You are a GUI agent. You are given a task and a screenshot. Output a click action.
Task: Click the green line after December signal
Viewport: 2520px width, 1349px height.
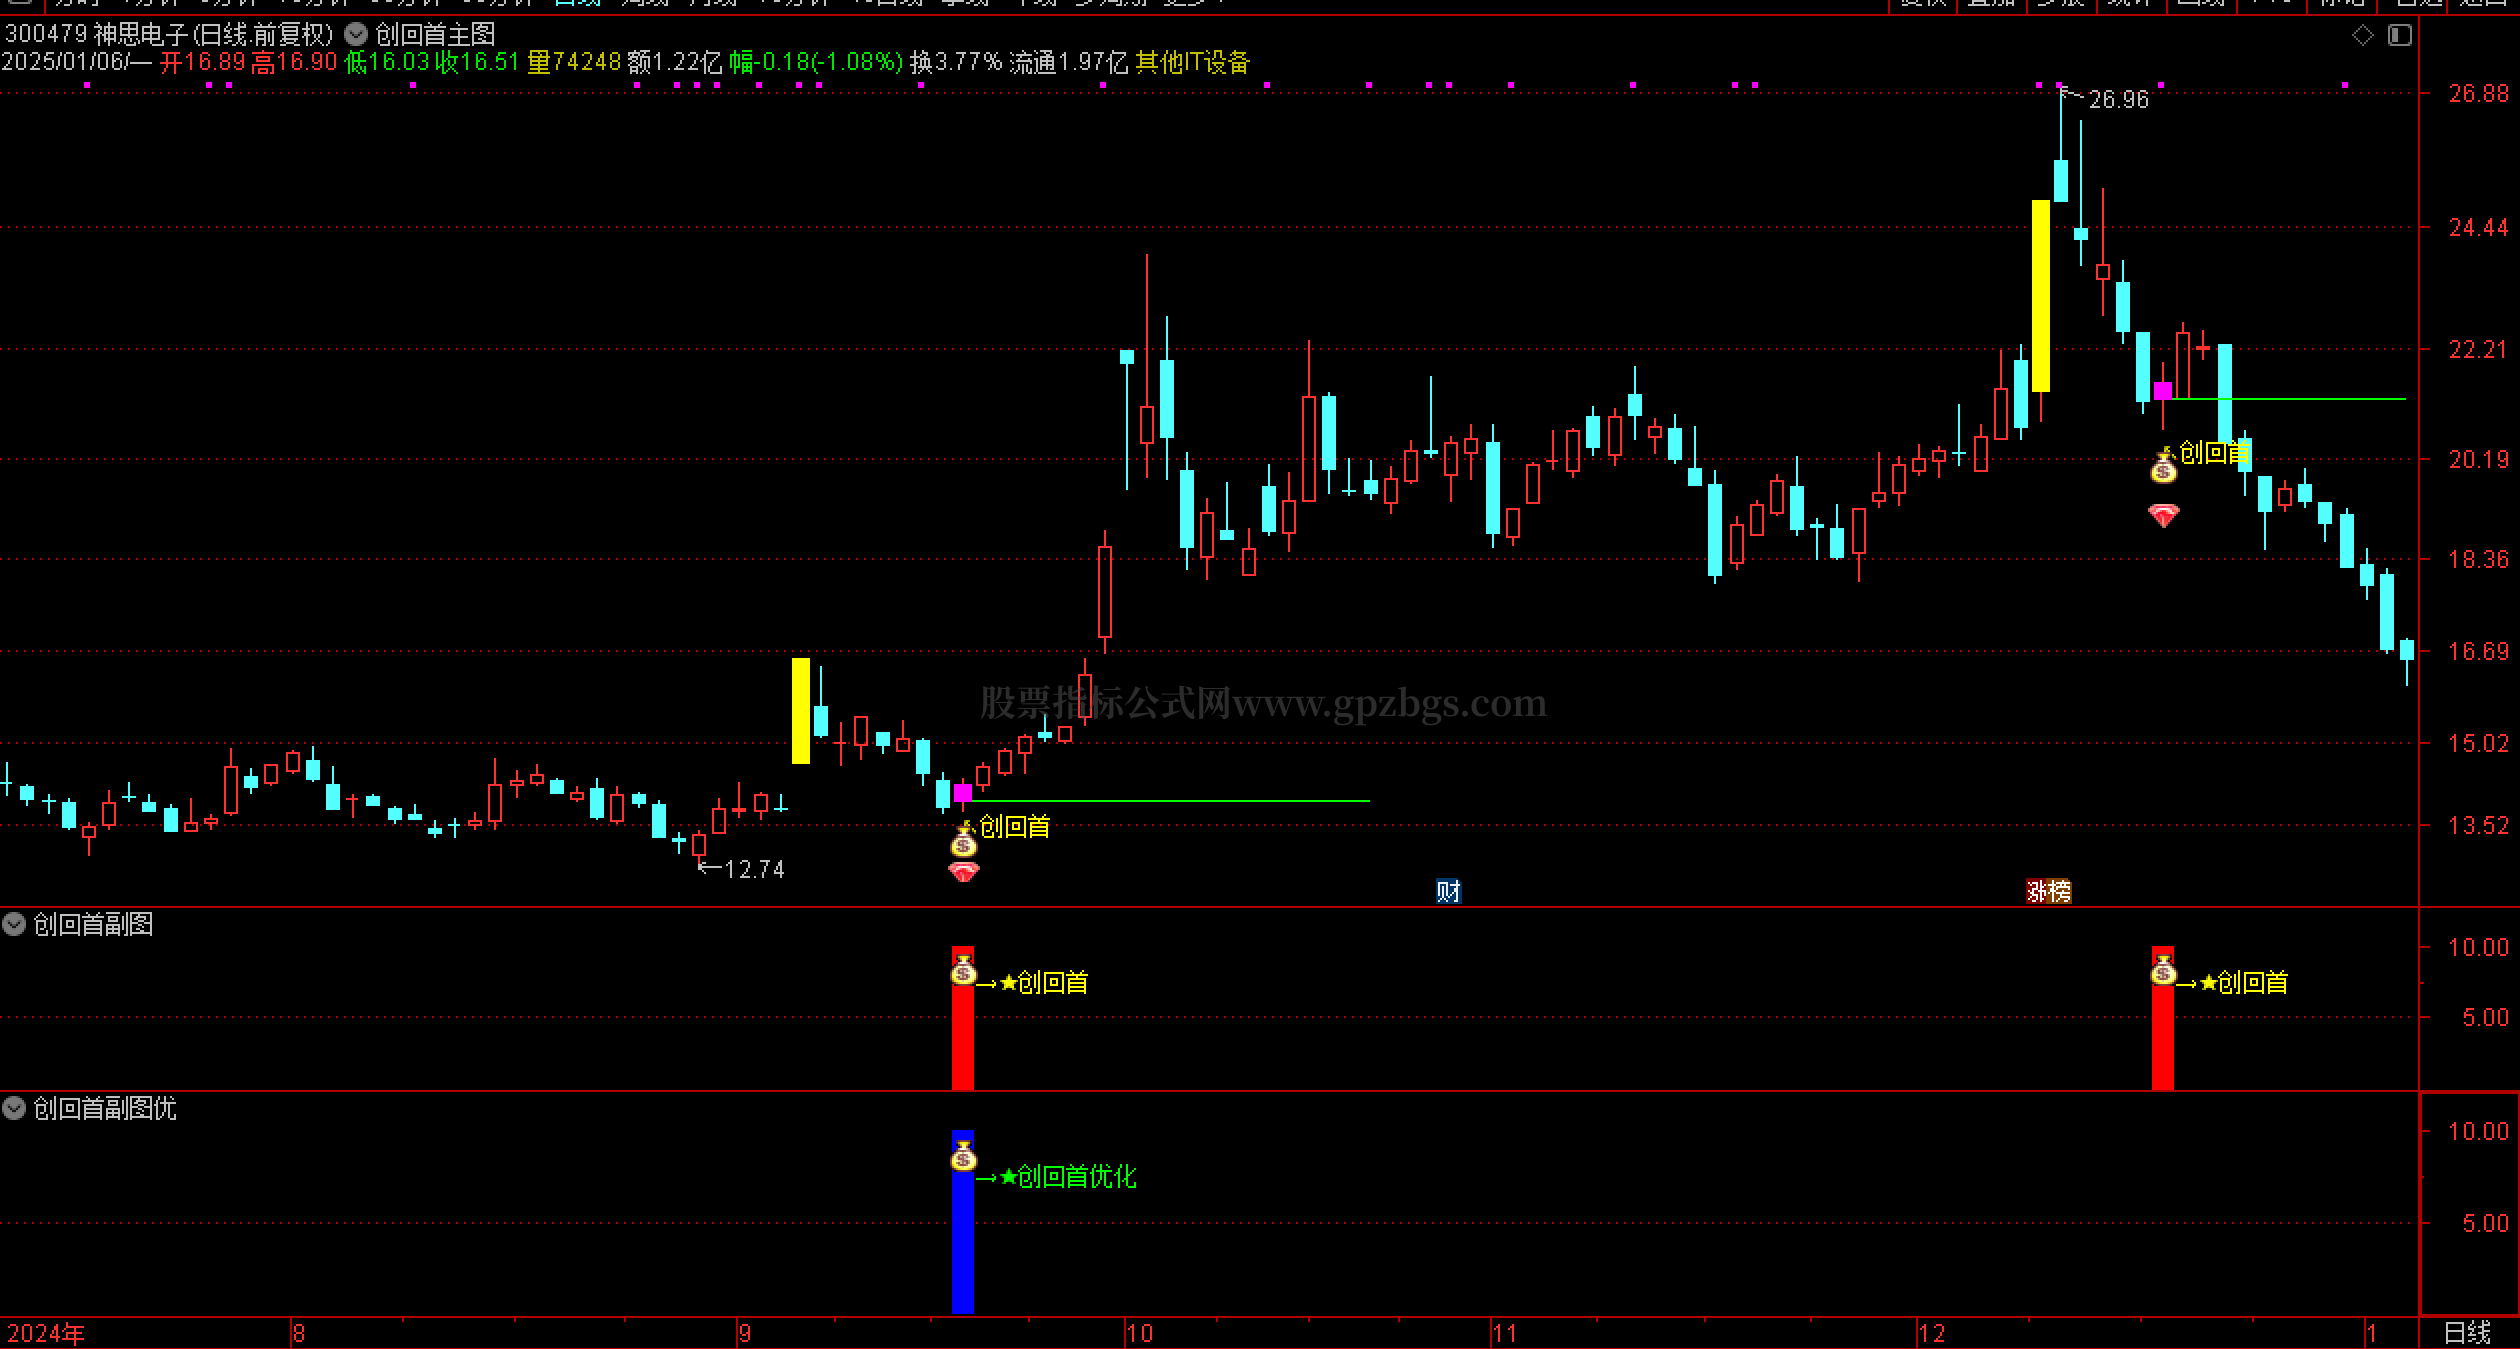pos(2289,399)
